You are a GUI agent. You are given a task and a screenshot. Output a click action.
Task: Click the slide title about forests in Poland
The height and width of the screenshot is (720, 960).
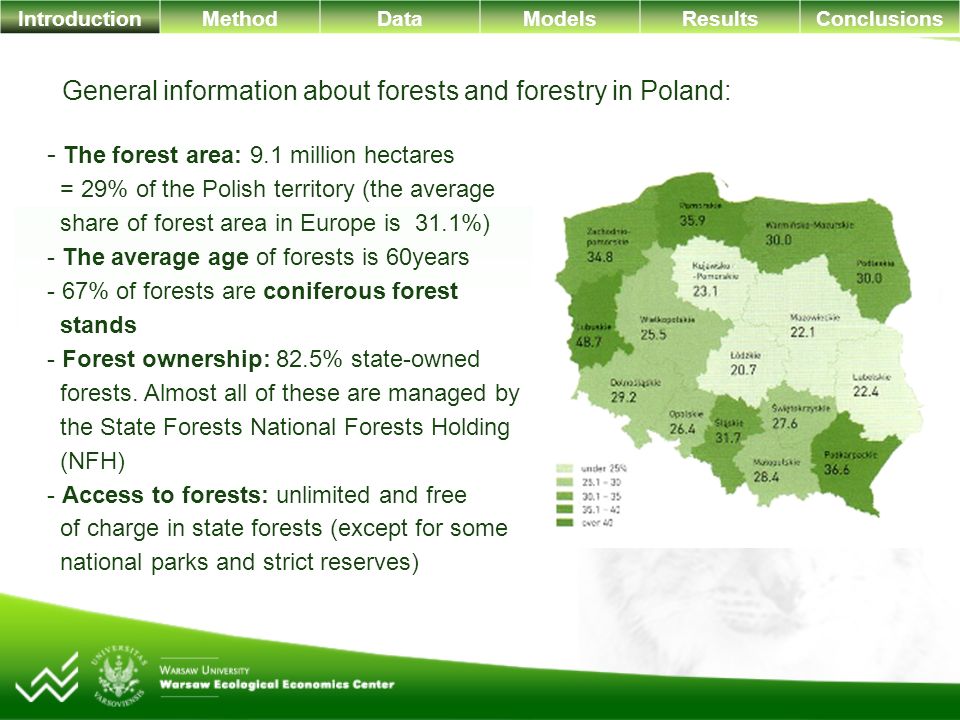(x=396, y=91)
